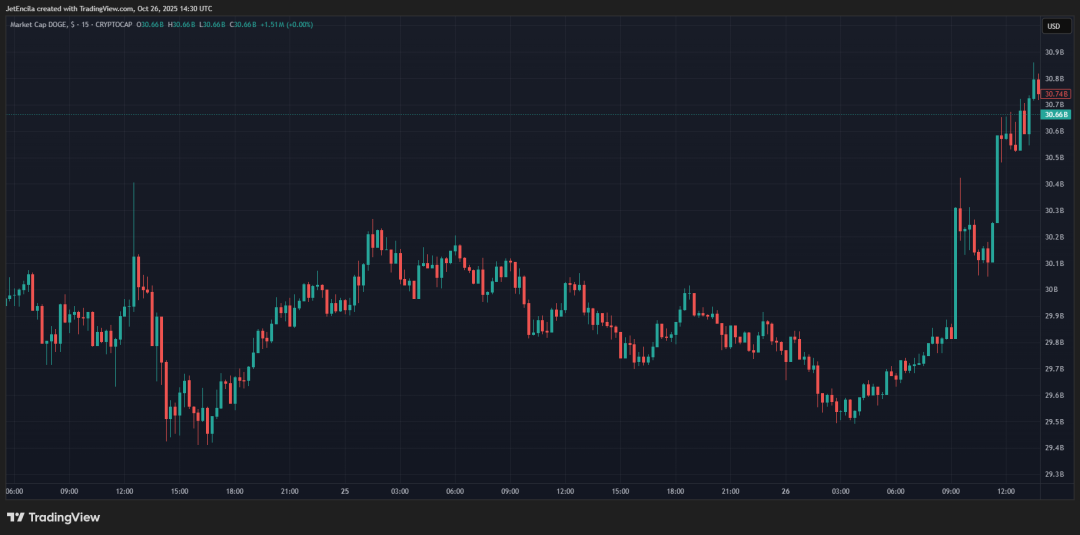Image resolution: width=1080 pixels, height=535 pixels.
Task: Click the TradingView logo icon
Action: [15, 517]
